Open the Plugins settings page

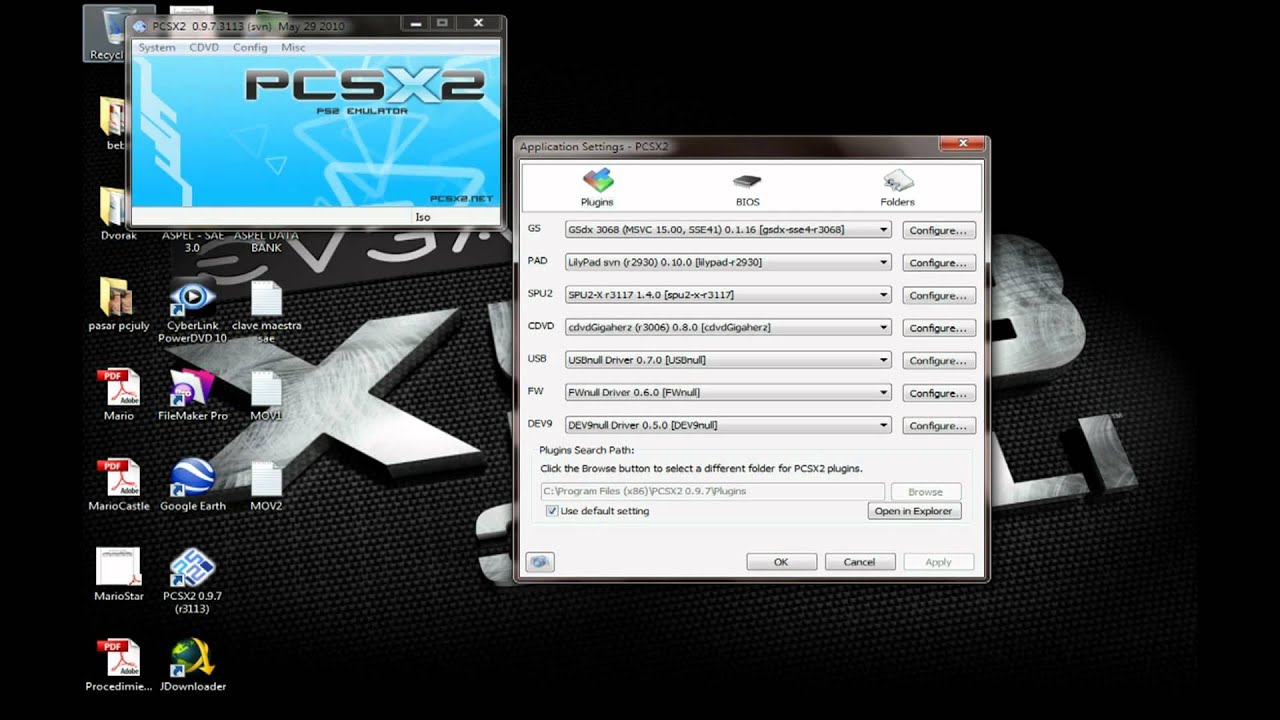(597, 187)
